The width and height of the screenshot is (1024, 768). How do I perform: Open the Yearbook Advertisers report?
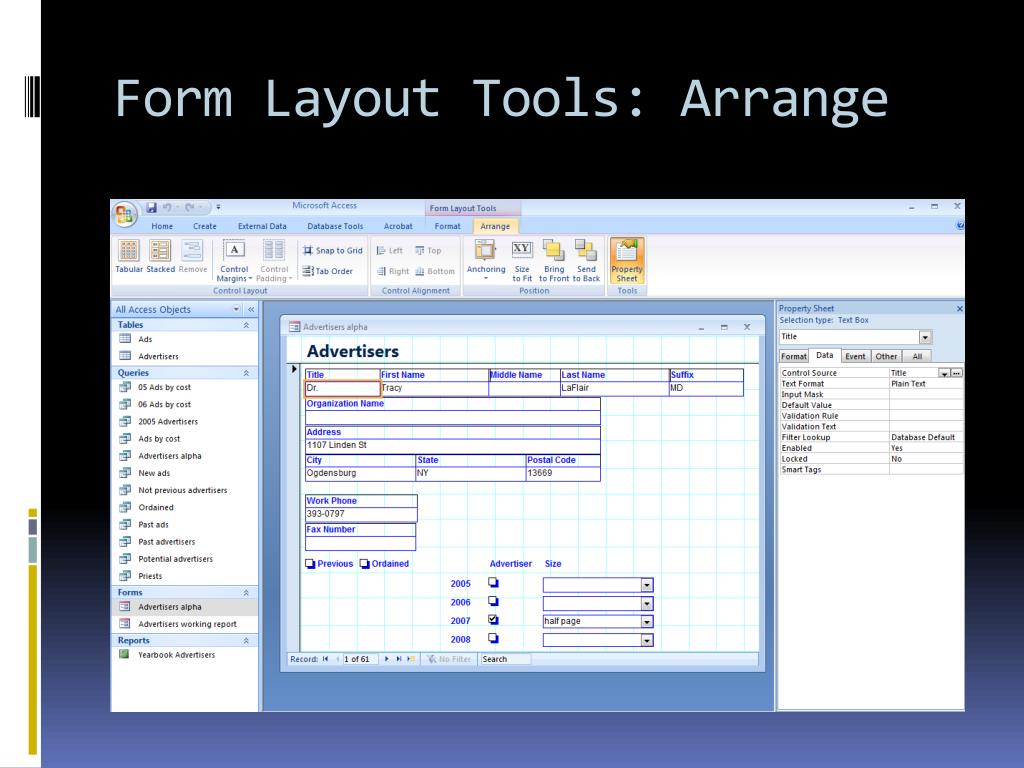(x=176, y=655)
